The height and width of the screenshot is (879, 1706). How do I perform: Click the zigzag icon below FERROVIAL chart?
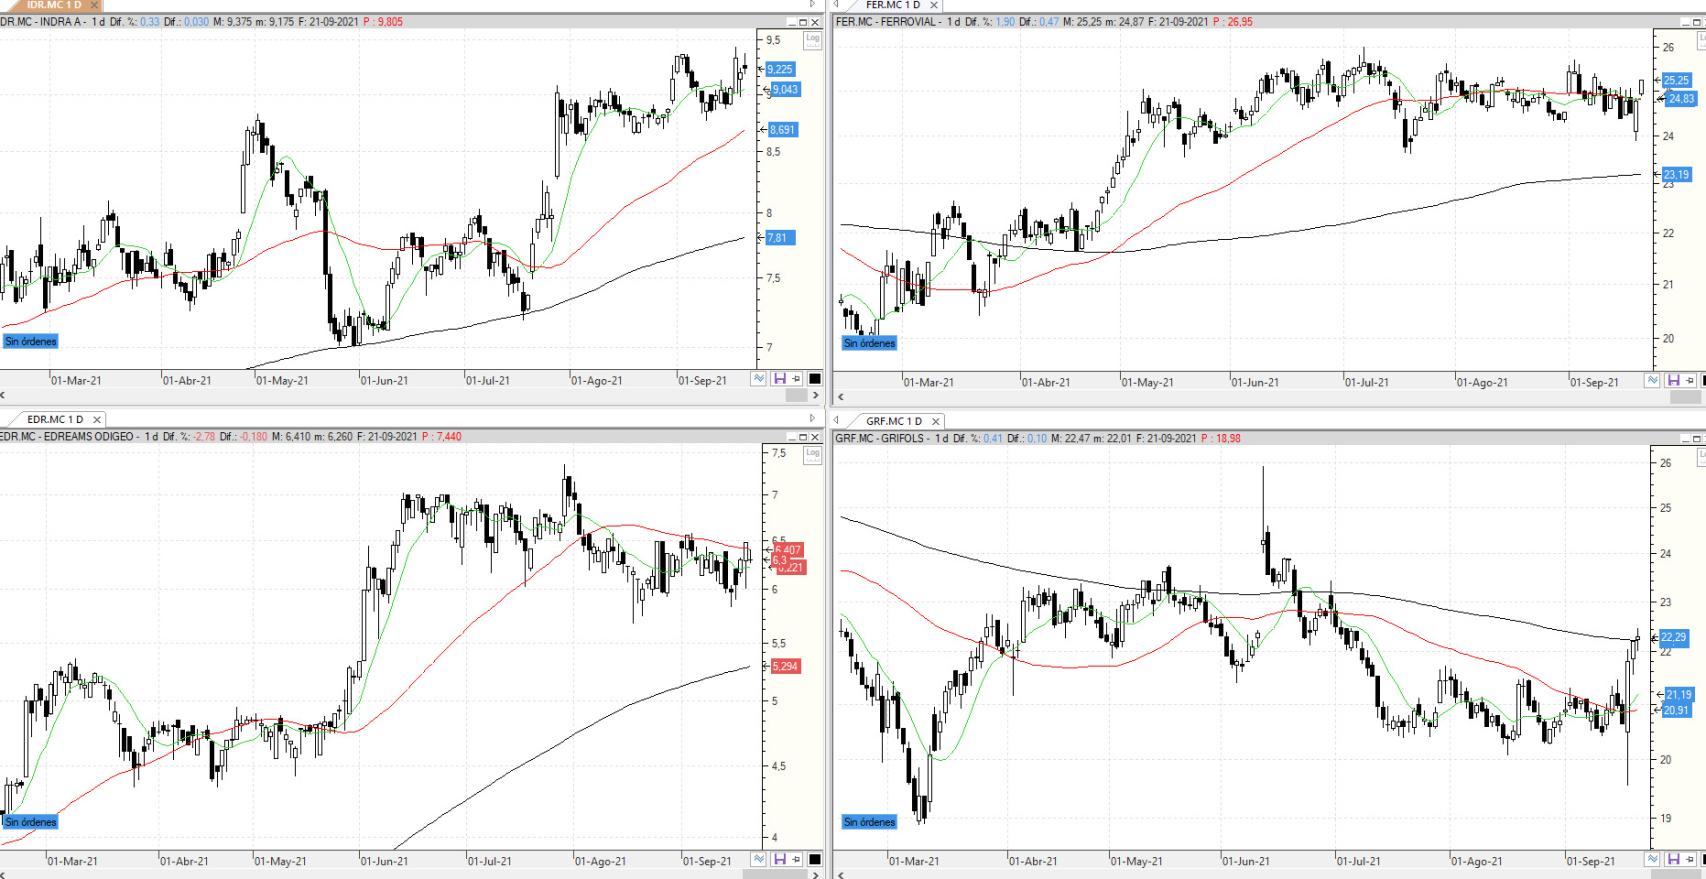click(1652, 381)
